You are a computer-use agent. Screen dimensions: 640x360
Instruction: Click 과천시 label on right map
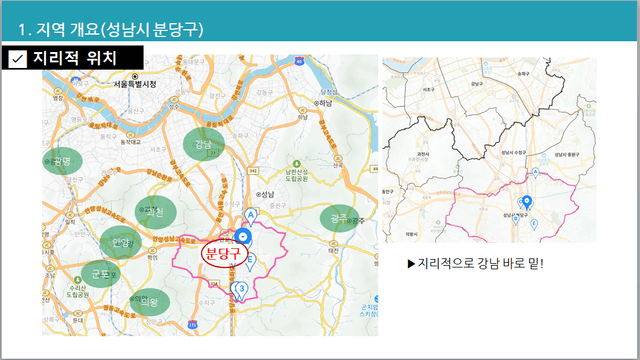pyautogui.click(x=423, y=154)
